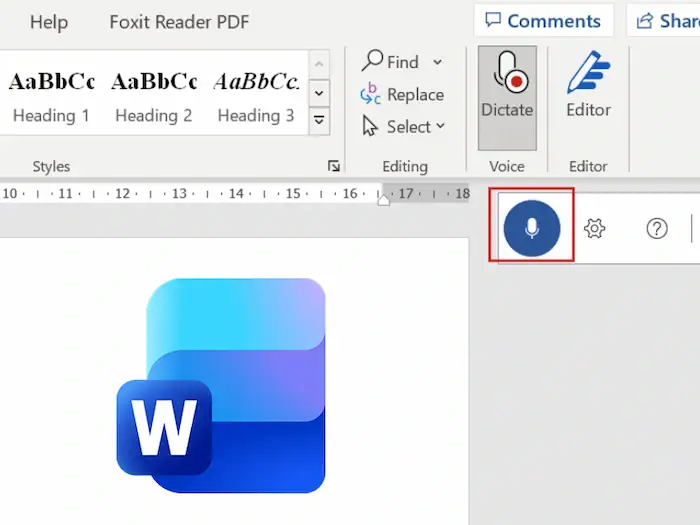This screenshot has width=700, height=525.
Task: Open the Comments button
Action: point(543,21)
